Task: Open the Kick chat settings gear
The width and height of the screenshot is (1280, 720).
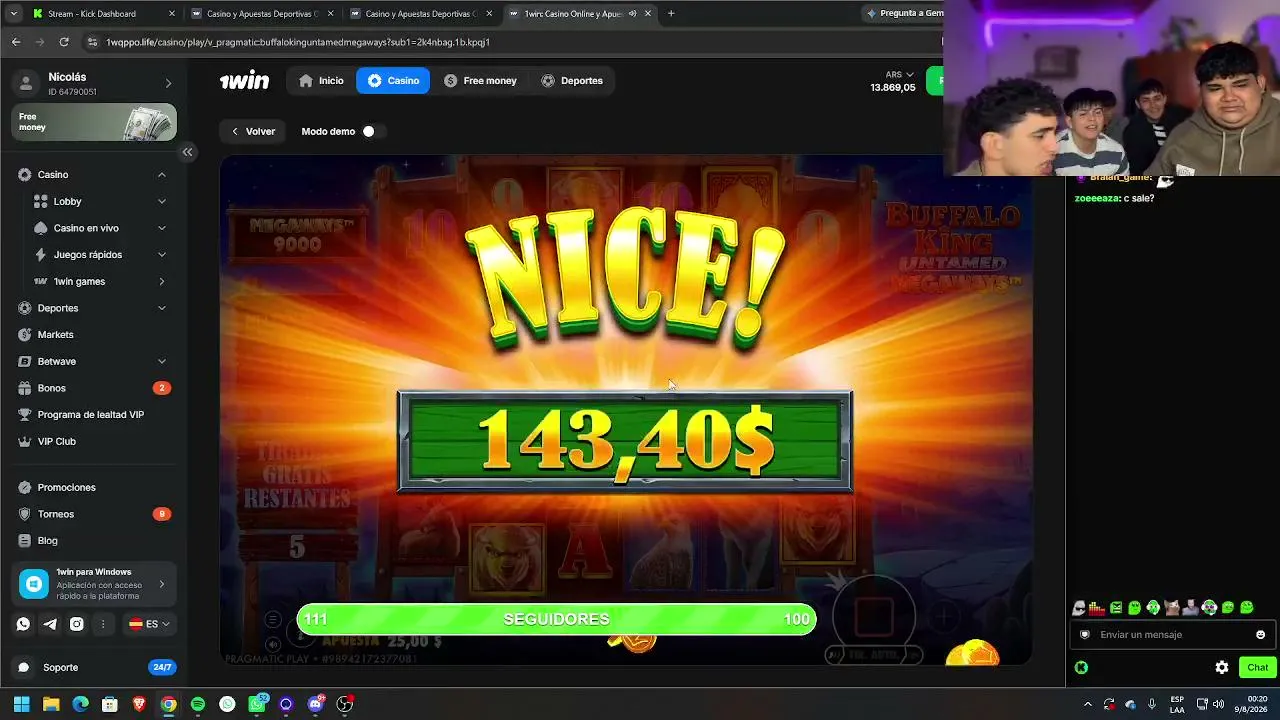Action: tap(1222, 667)
